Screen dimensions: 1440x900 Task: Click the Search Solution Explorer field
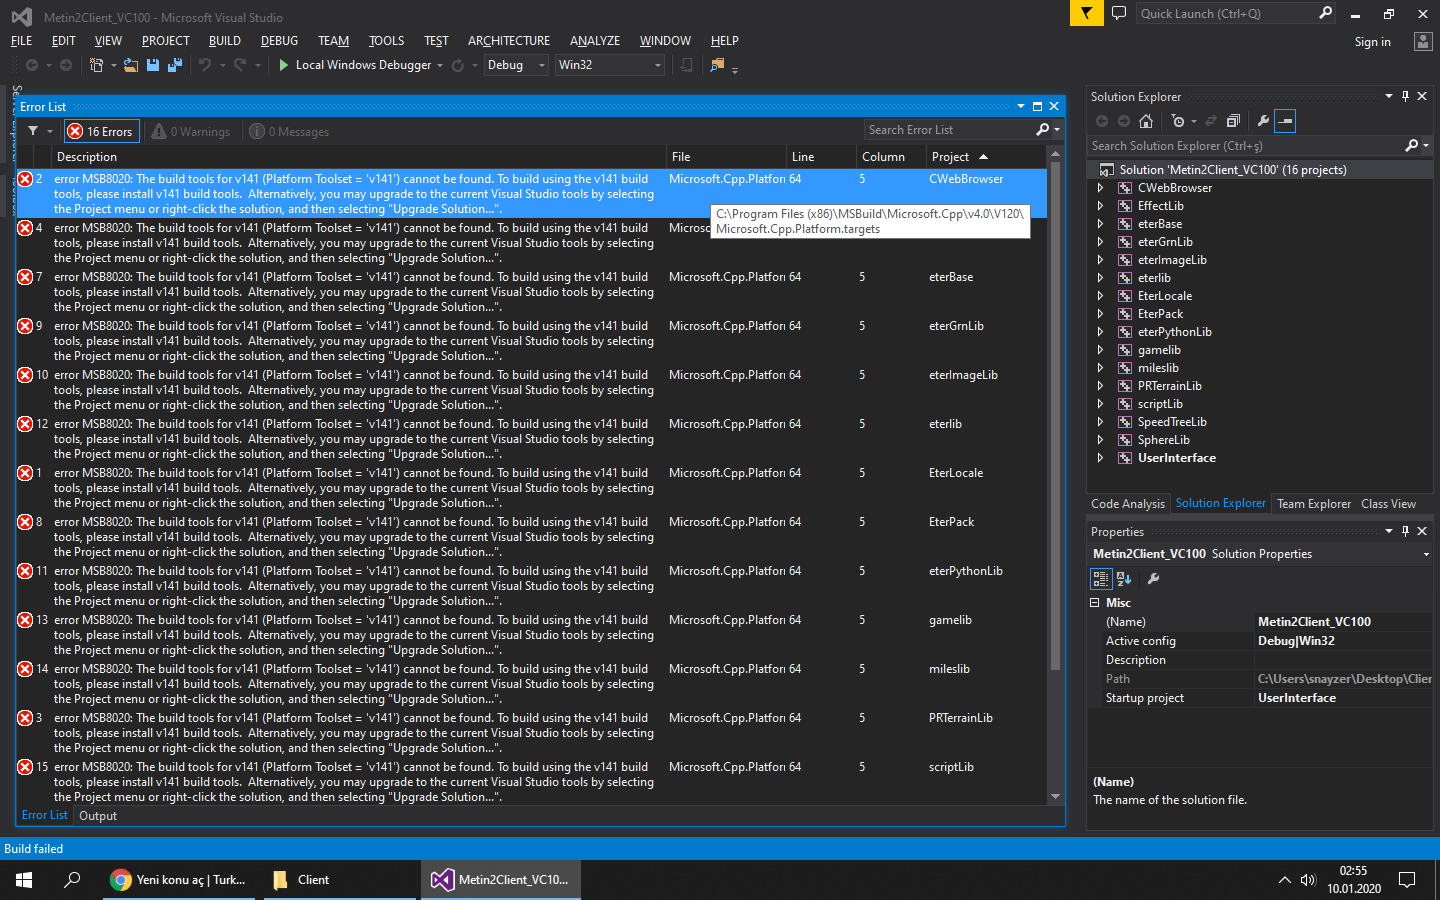point(1246,146)
